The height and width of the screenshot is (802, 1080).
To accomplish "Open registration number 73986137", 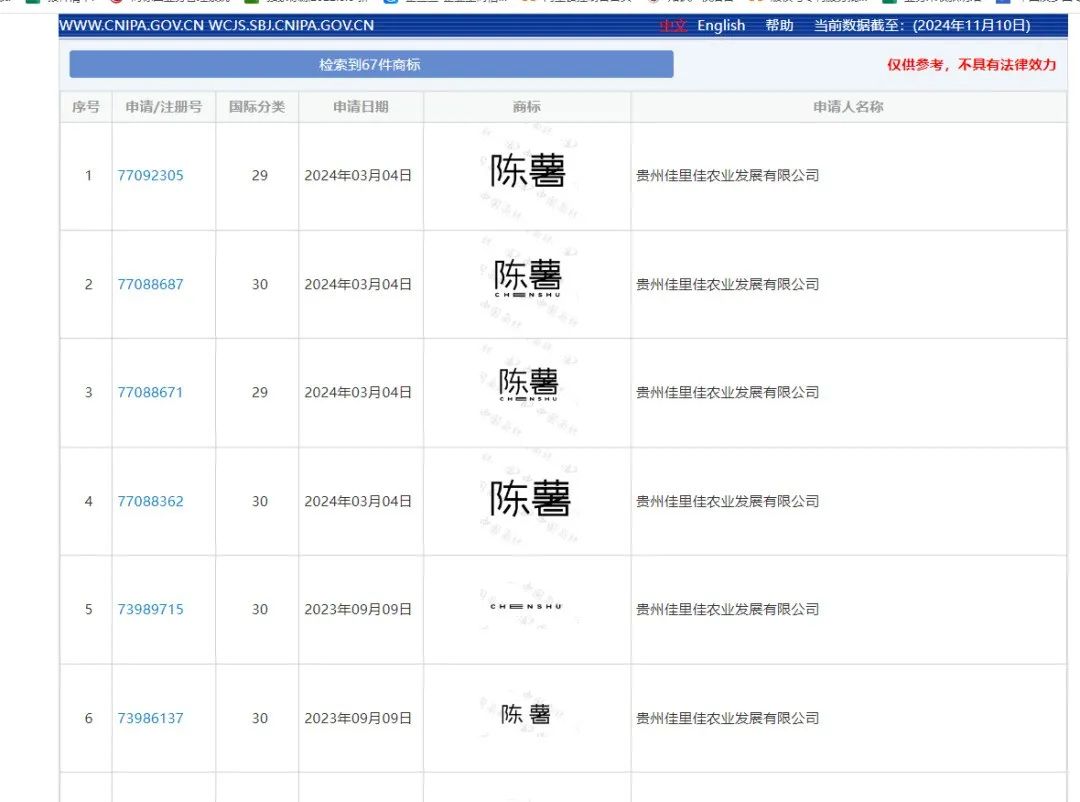I will (x=150, y=718).
